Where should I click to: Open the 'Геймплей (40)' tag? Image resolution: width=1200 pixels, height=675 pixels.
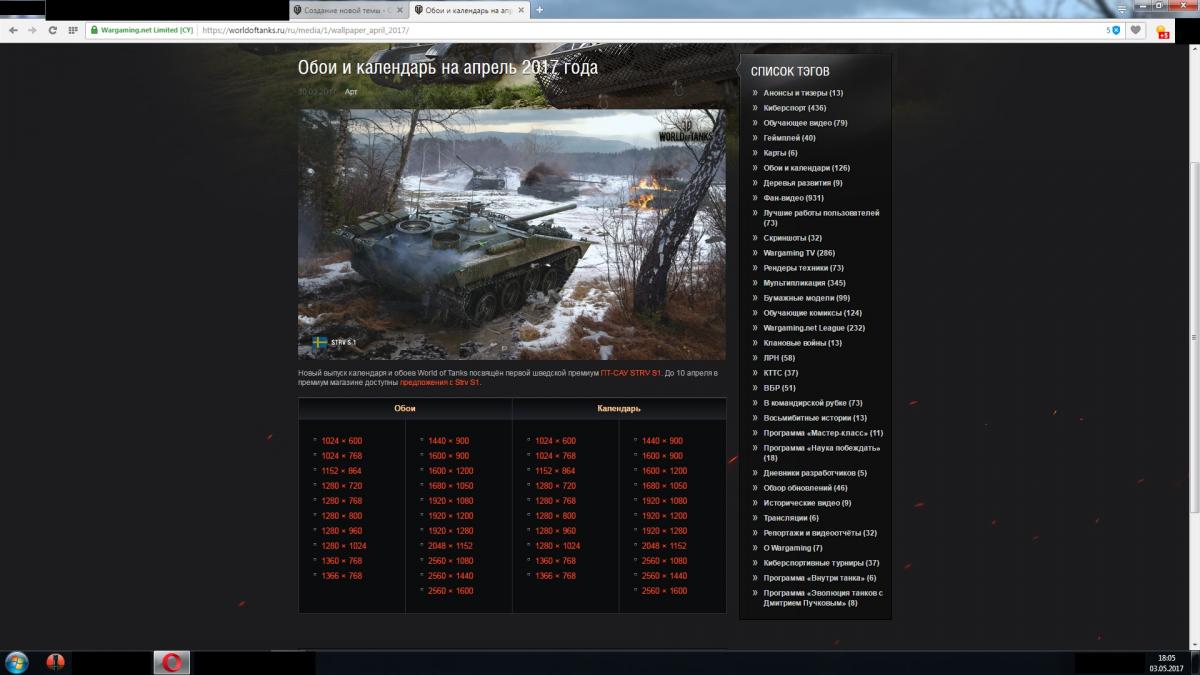point(789,138)
